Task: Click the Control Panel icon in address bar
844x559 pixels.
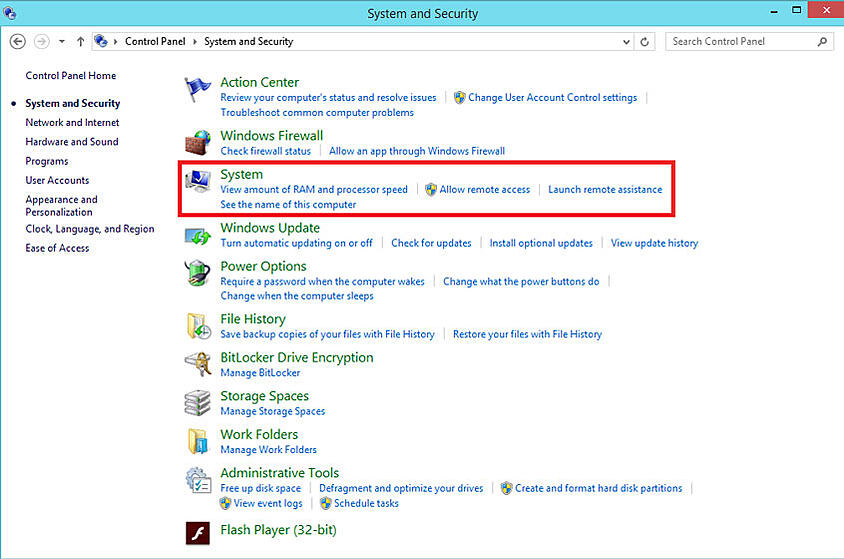Action: 101,41
